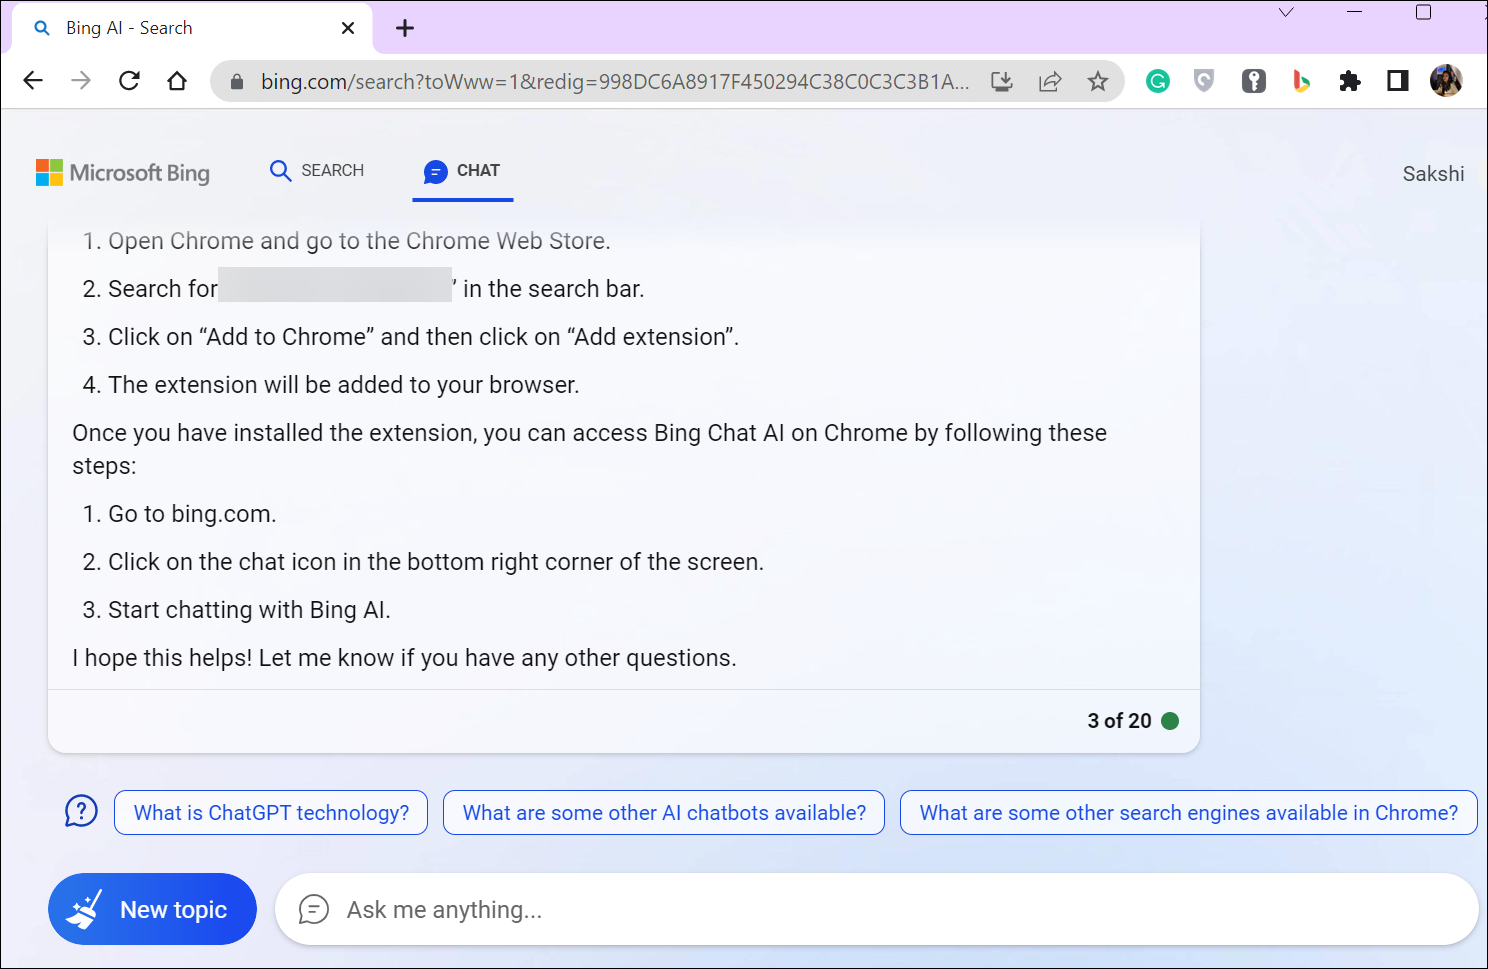Click the share page icon
This screenshot has width=1488, height=969.
[x=1050, y=82]
